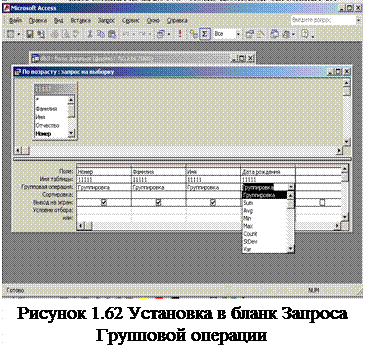Open the Файл menu
Image resolution: width=365 pixels, height=360 pixels.
tap(16, 20)
